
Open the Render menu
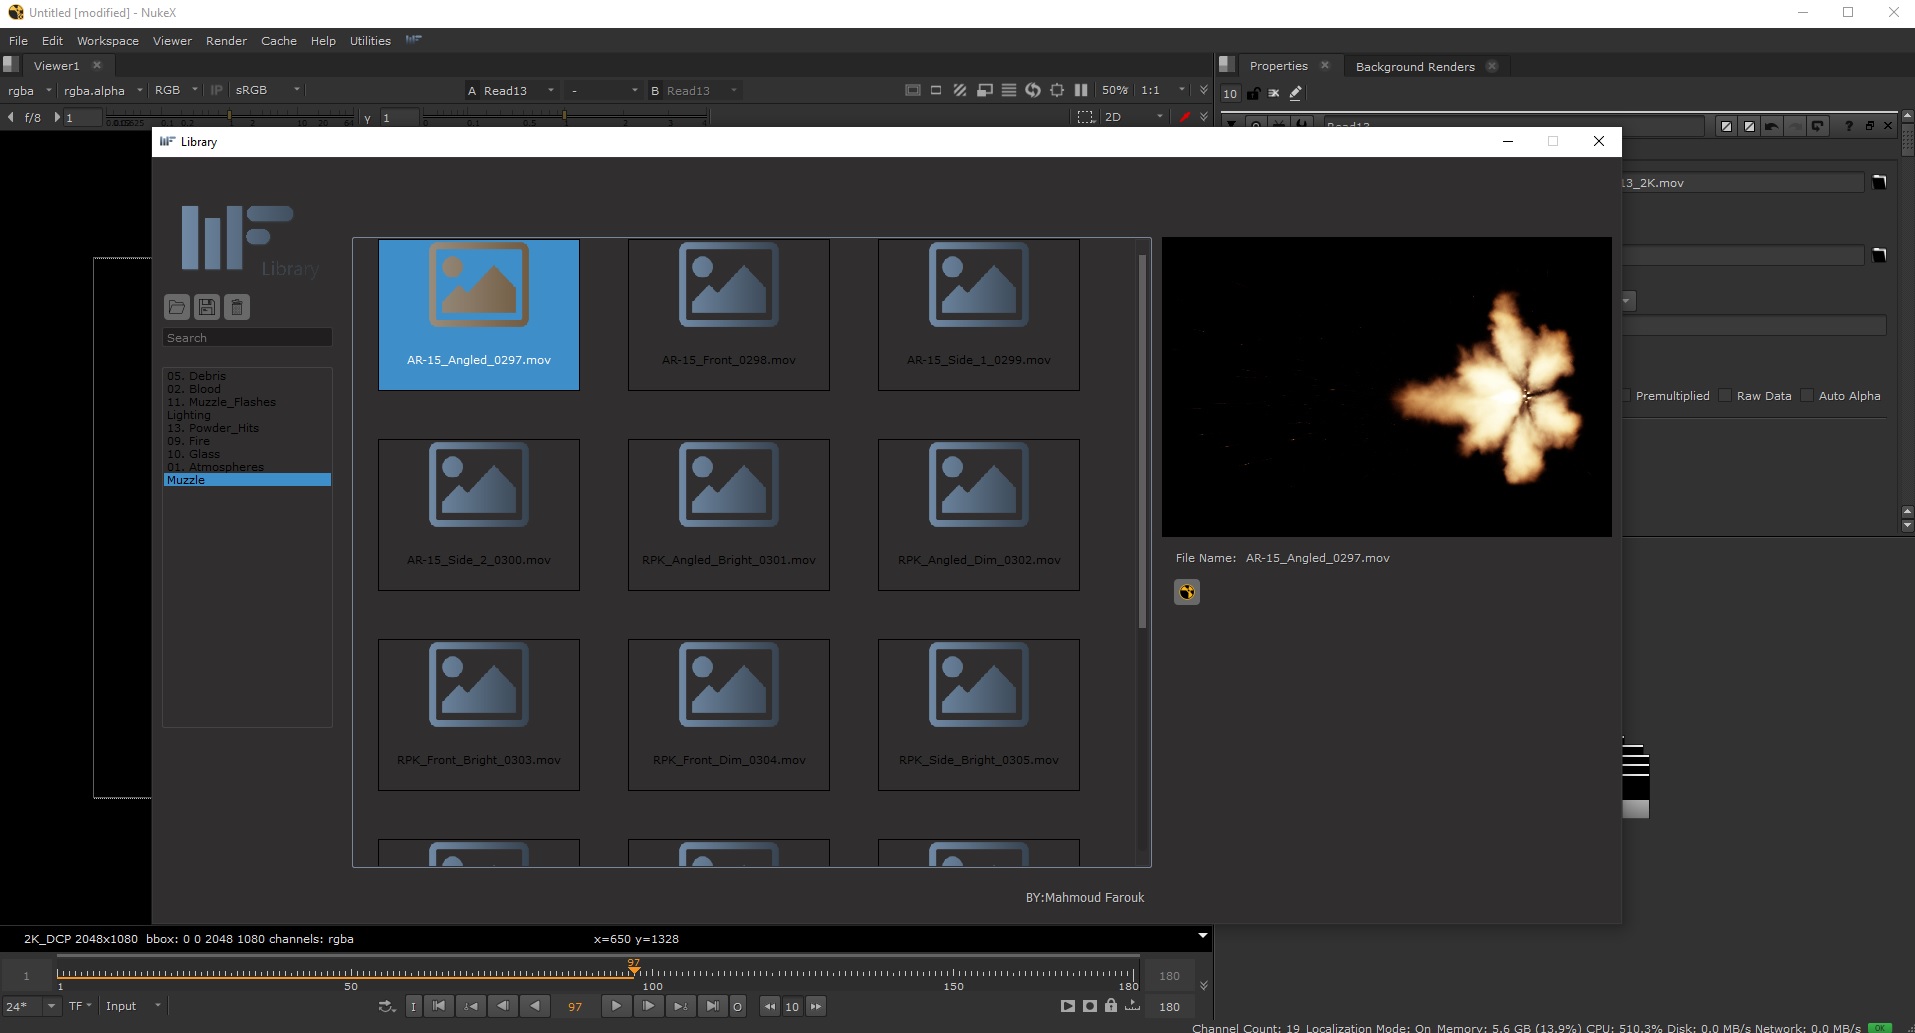tap(226, 41)
